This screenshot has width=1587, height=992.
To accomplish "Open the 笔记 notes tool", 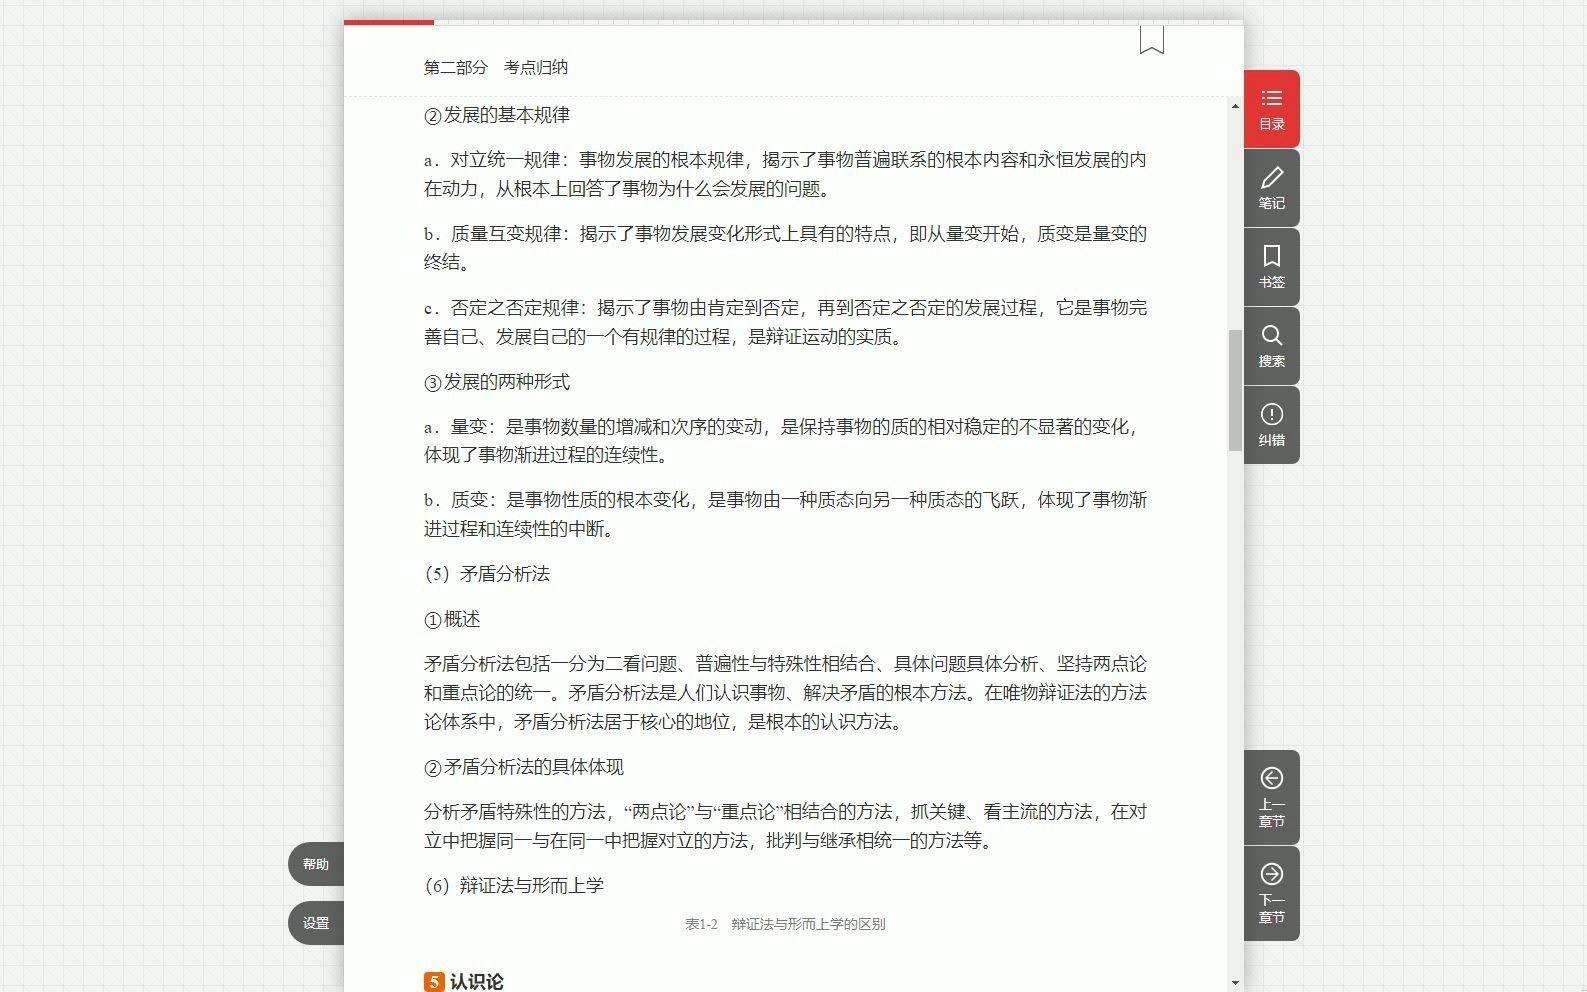I will pyautogui.click(x=1271, y=188).
